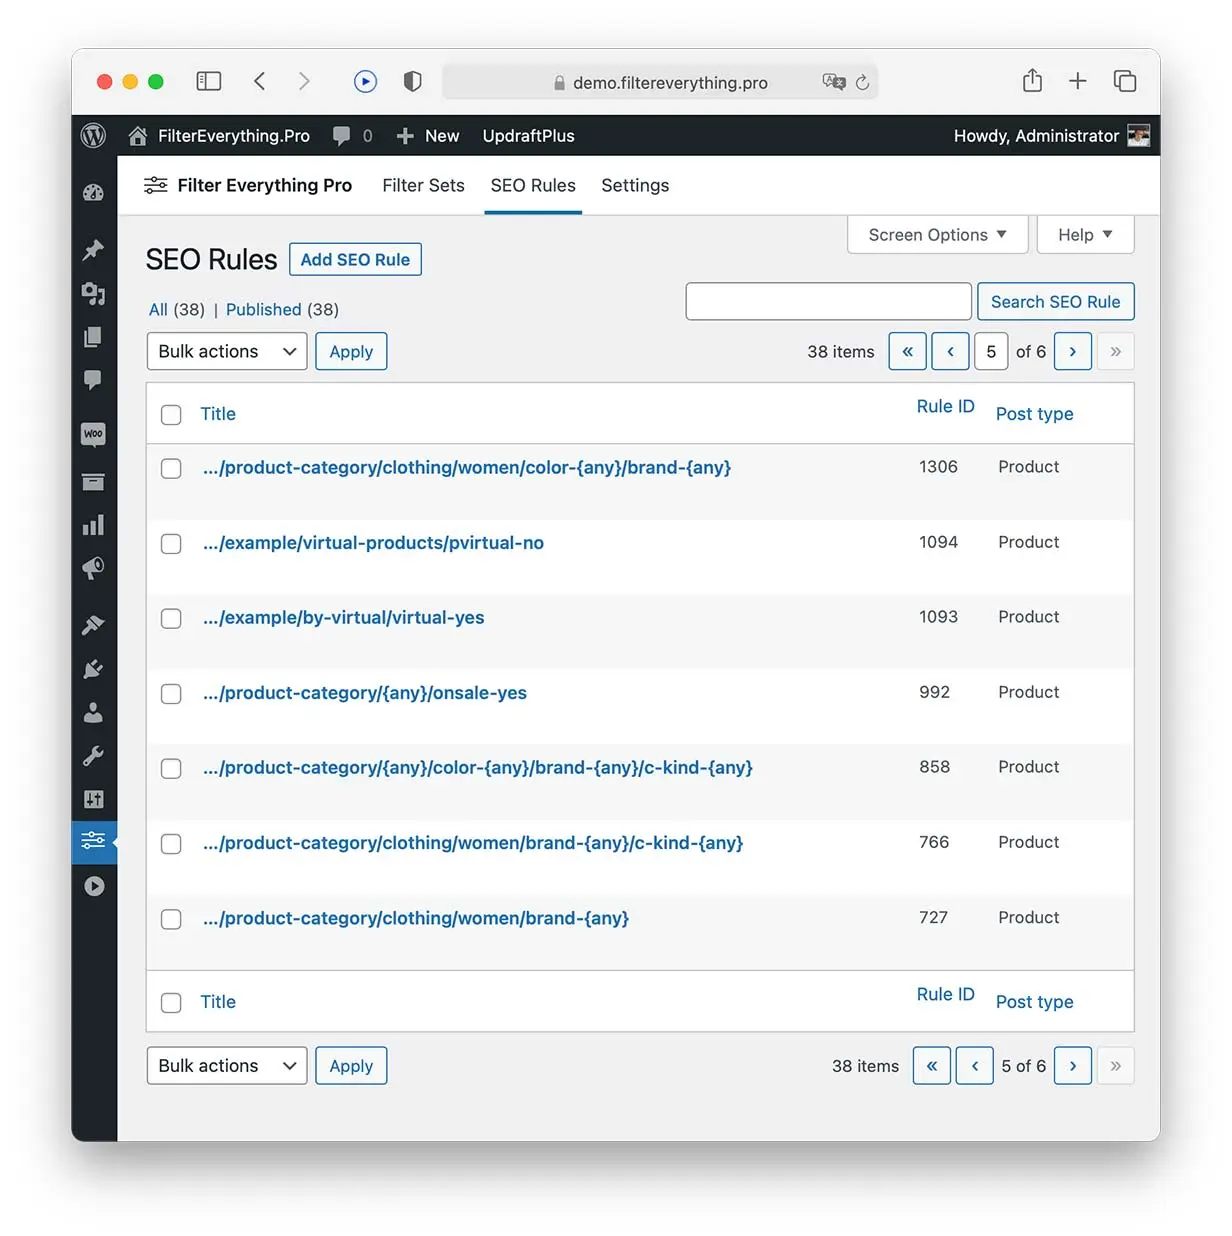The height and width of the screenshot is (1236, 1232).
Task: View Analytics via the bar chart icon
Action: click(93, 524)
